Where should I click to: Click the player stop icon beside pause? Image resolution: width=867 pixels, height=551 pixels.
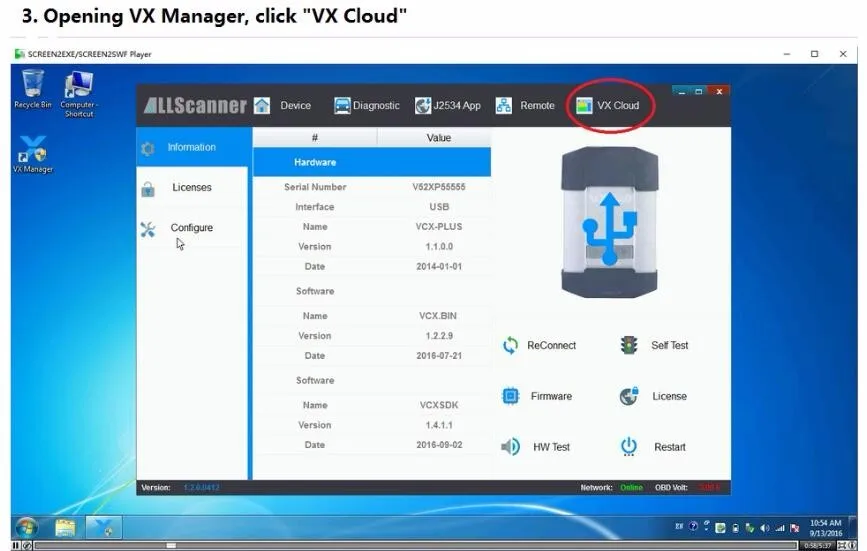27,546
